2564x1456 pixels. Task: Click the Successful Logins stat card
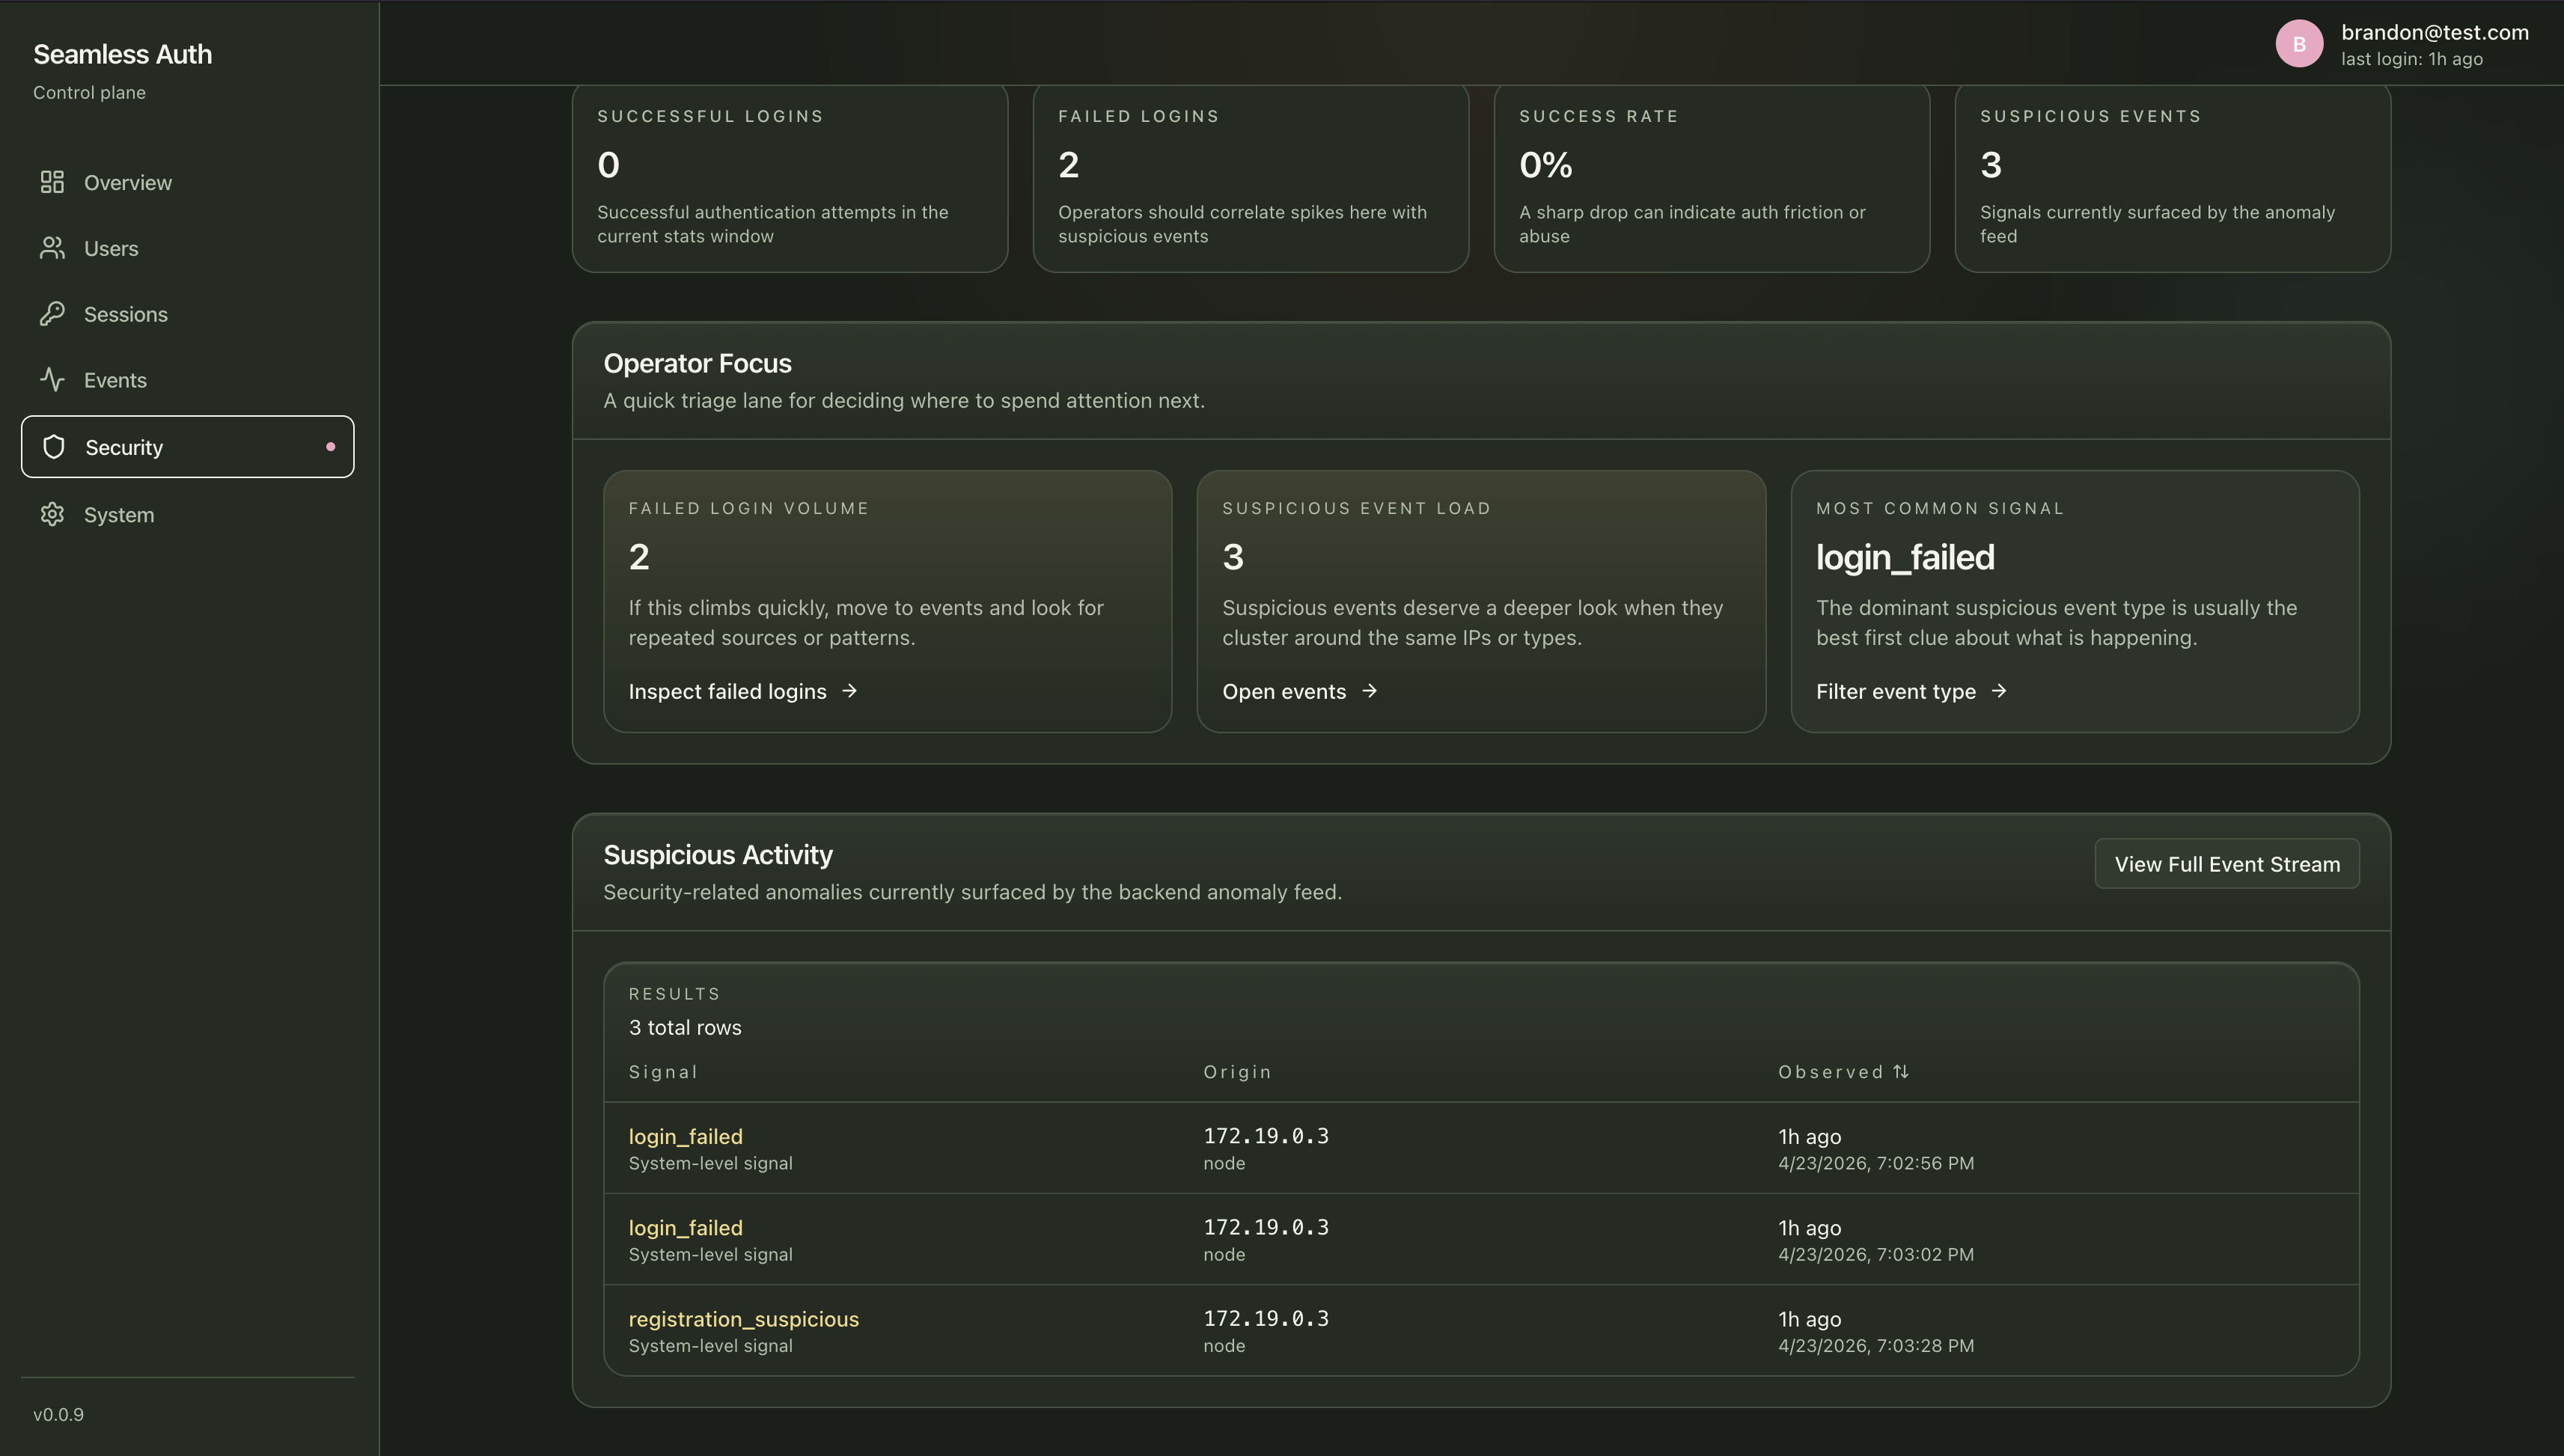coord(790,178)
